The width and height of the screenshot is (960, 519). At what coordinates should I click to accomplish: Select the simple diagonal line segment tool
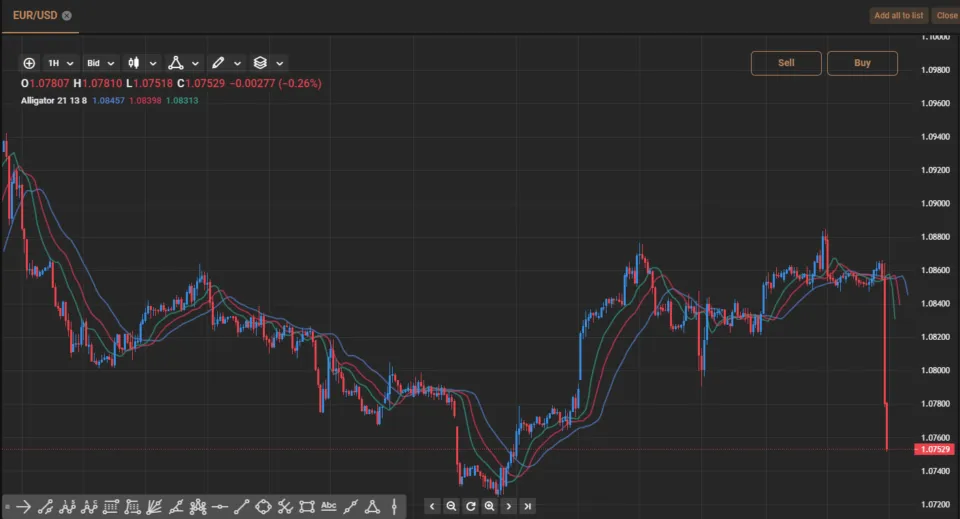(x=241, y=507)
